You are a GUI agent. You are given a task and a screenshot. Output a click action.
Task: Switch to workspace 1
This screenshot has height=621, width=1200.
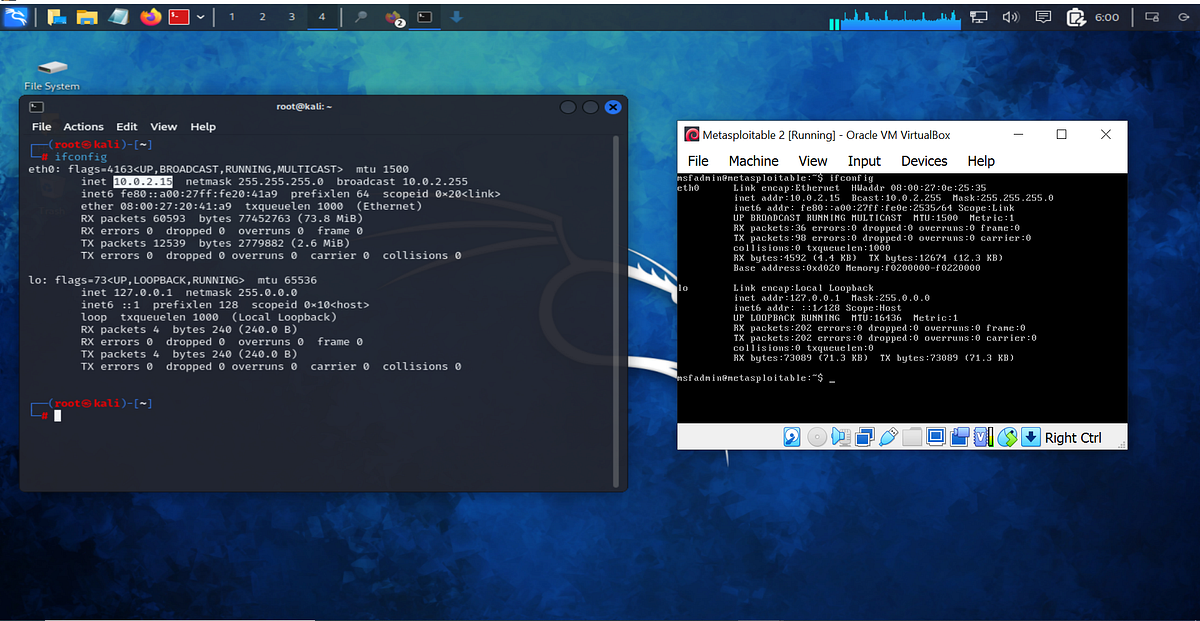[x=232, y=16]
